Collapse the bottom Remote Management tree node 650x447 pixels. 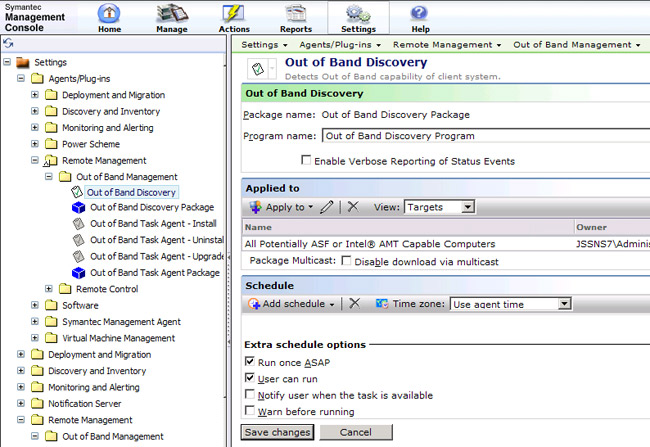coord(21,420)
